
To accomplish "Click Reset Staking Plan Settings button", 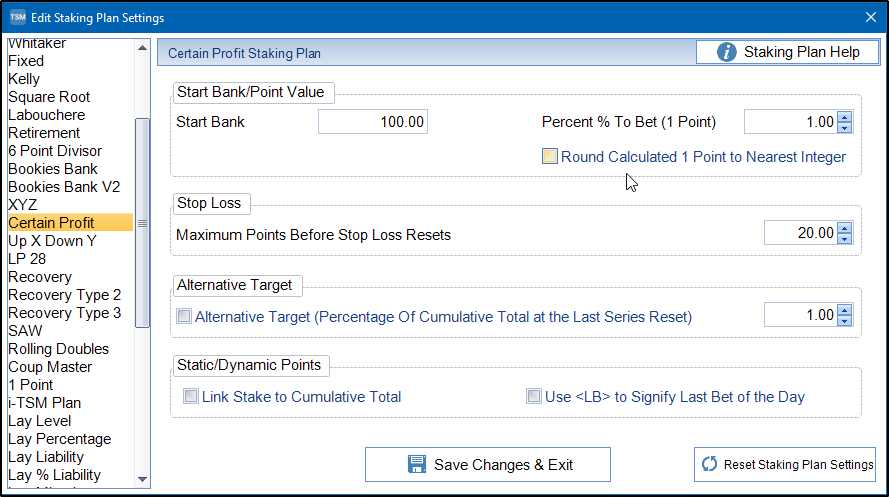I will [x=785, y=464].
